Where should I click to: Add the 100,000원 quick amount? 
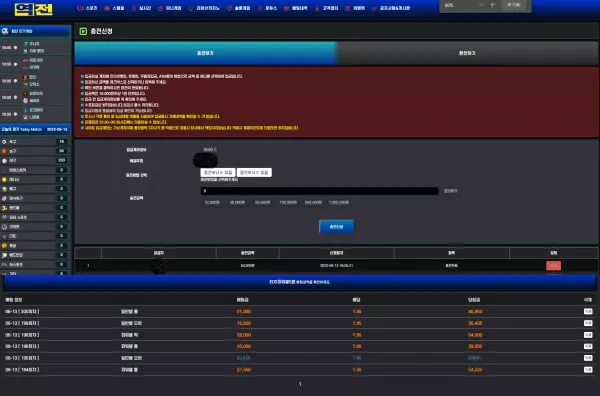pos(288,202)
